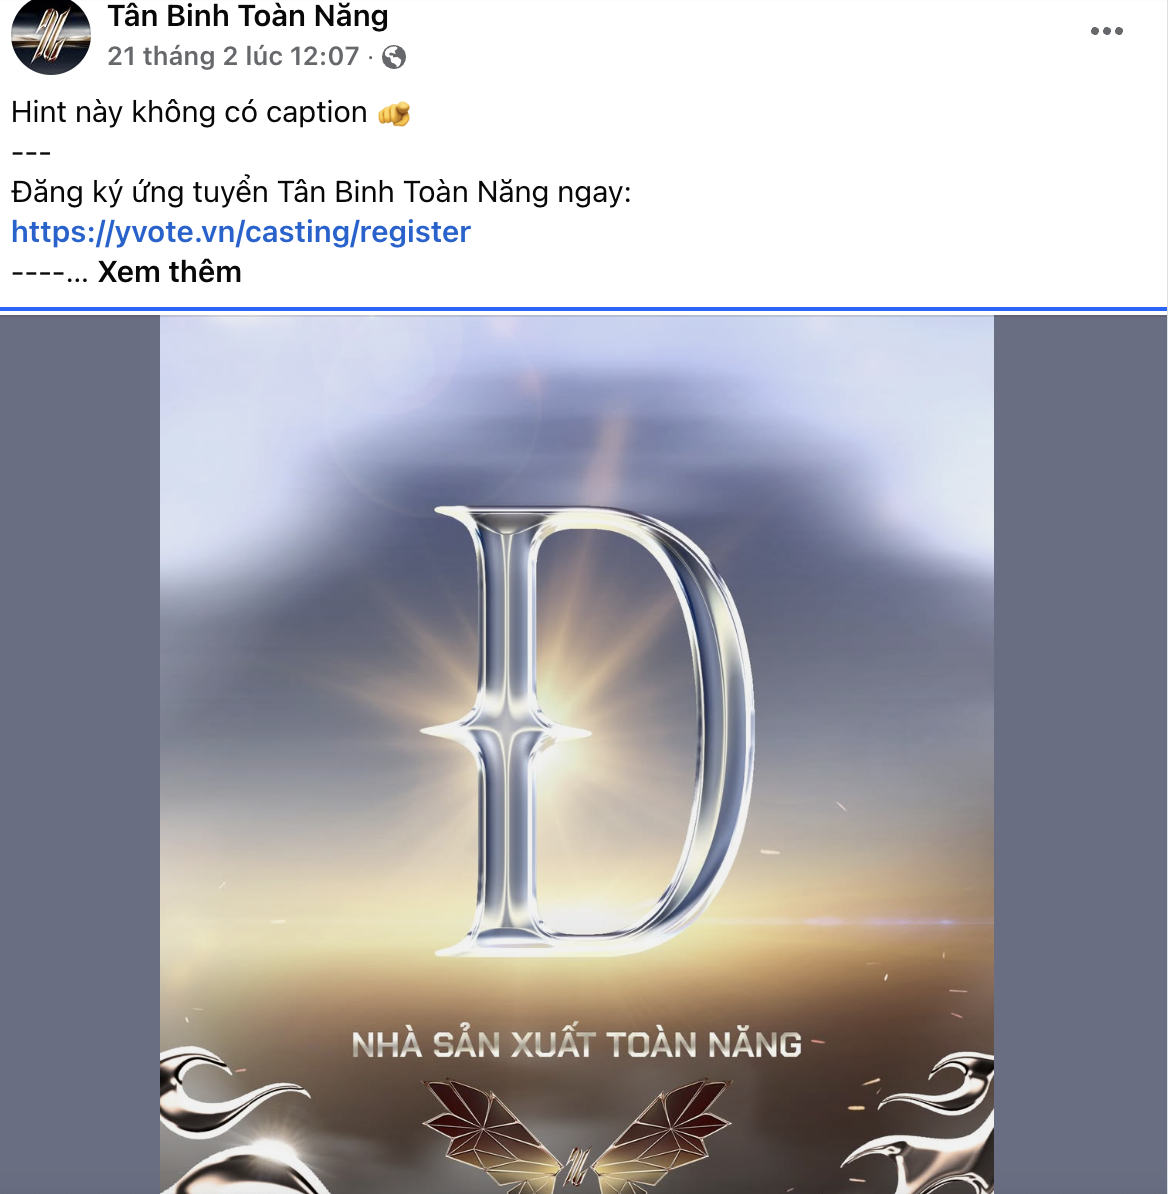
Task: Click the caption line Hint này không có caption
Action: tap(189, 113)
